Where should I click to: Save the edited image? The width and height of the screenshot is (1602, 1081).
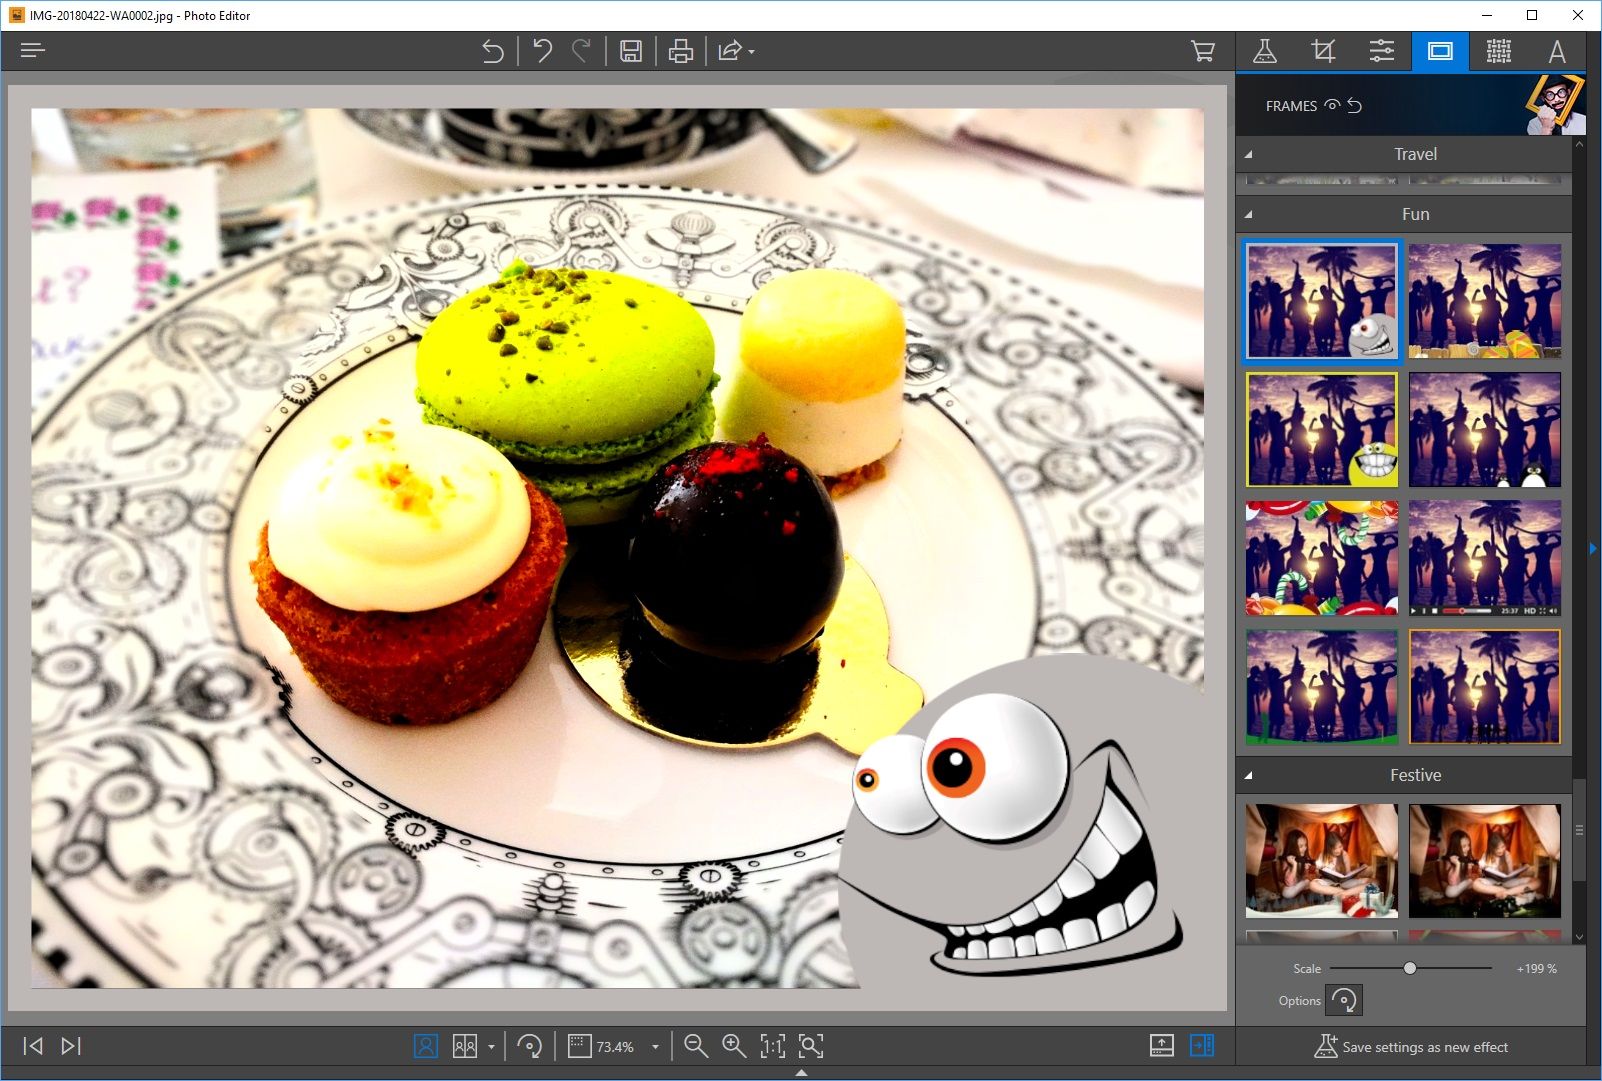pos(631,51)
